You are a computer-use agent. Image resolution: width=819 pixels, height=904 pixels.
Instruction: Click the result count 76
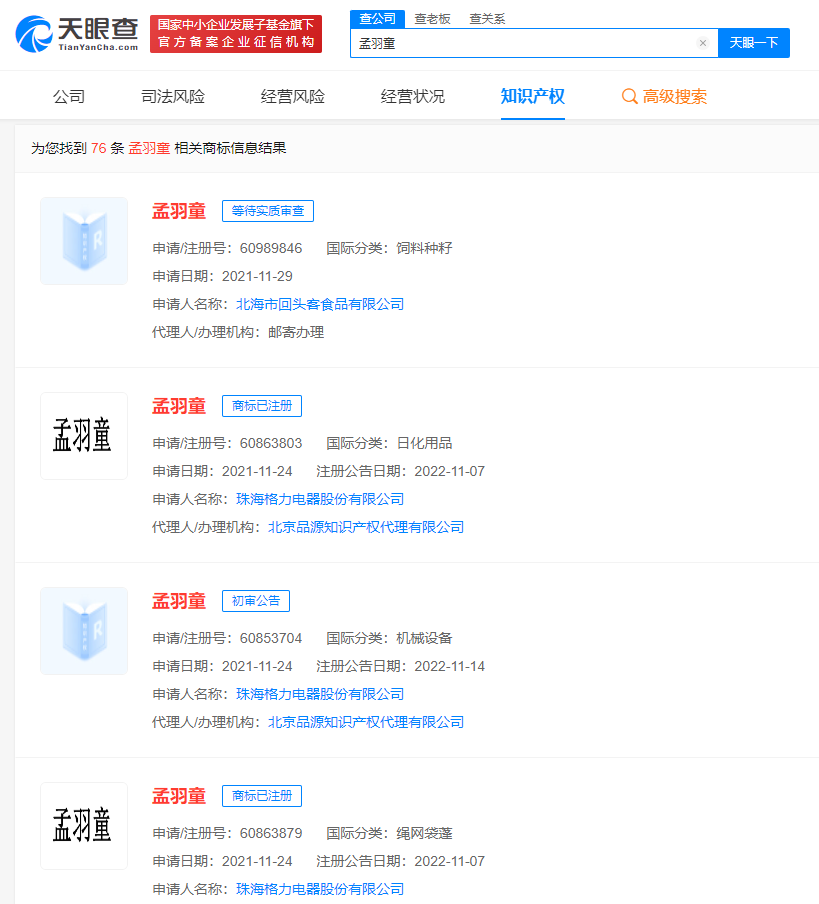[x=99, y=148]
